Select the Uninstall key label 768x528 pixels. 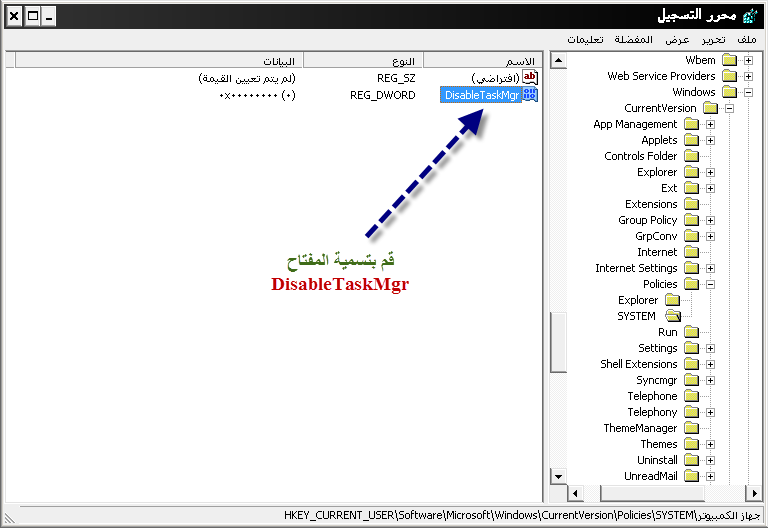(x=657, y=460)
